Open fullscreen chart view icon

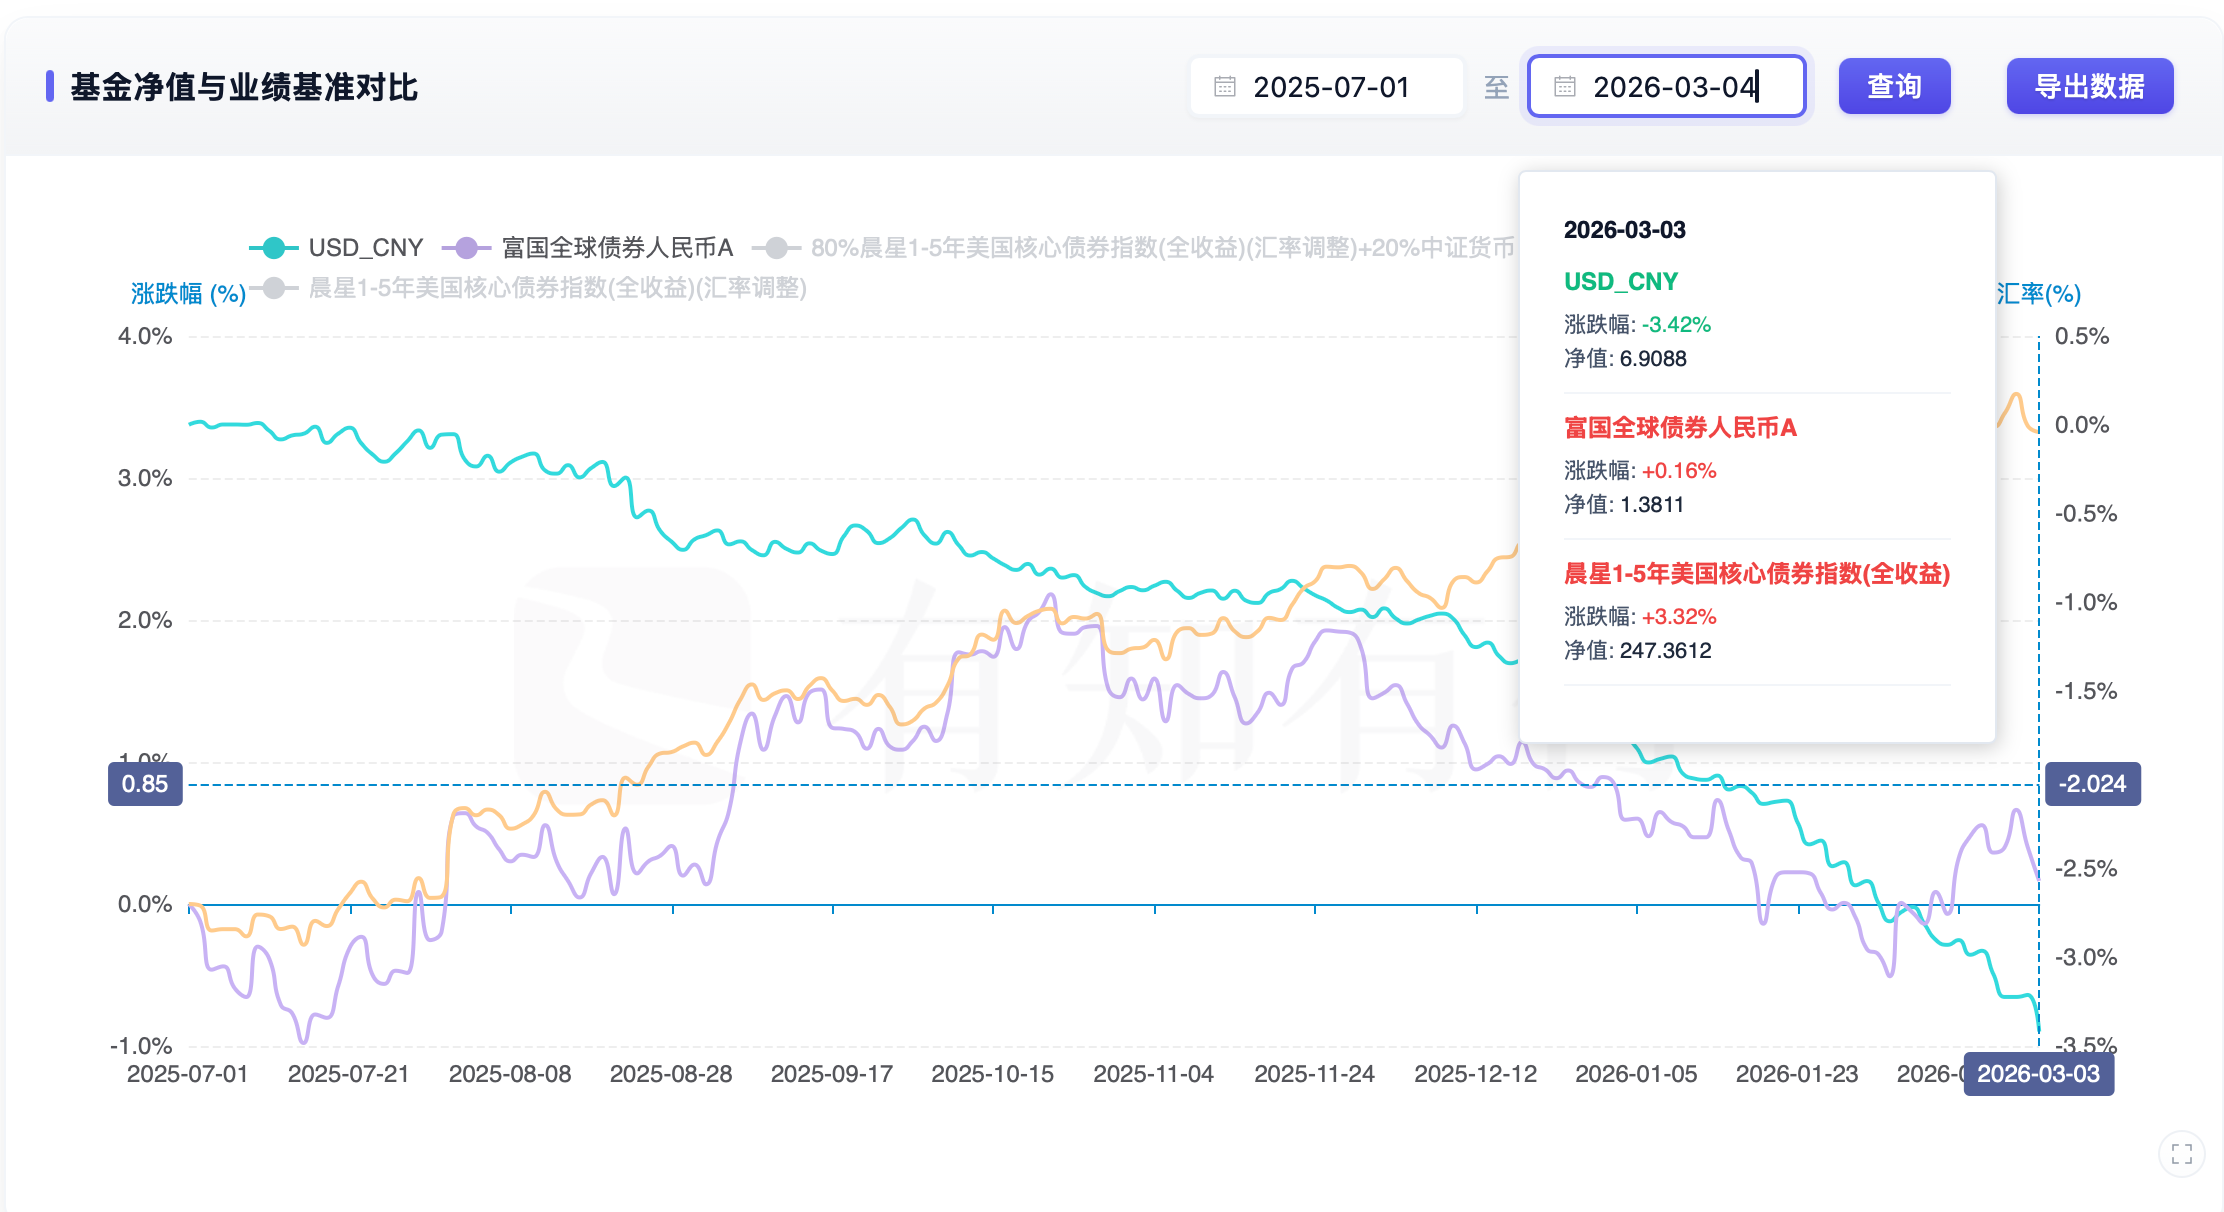2181,1154
